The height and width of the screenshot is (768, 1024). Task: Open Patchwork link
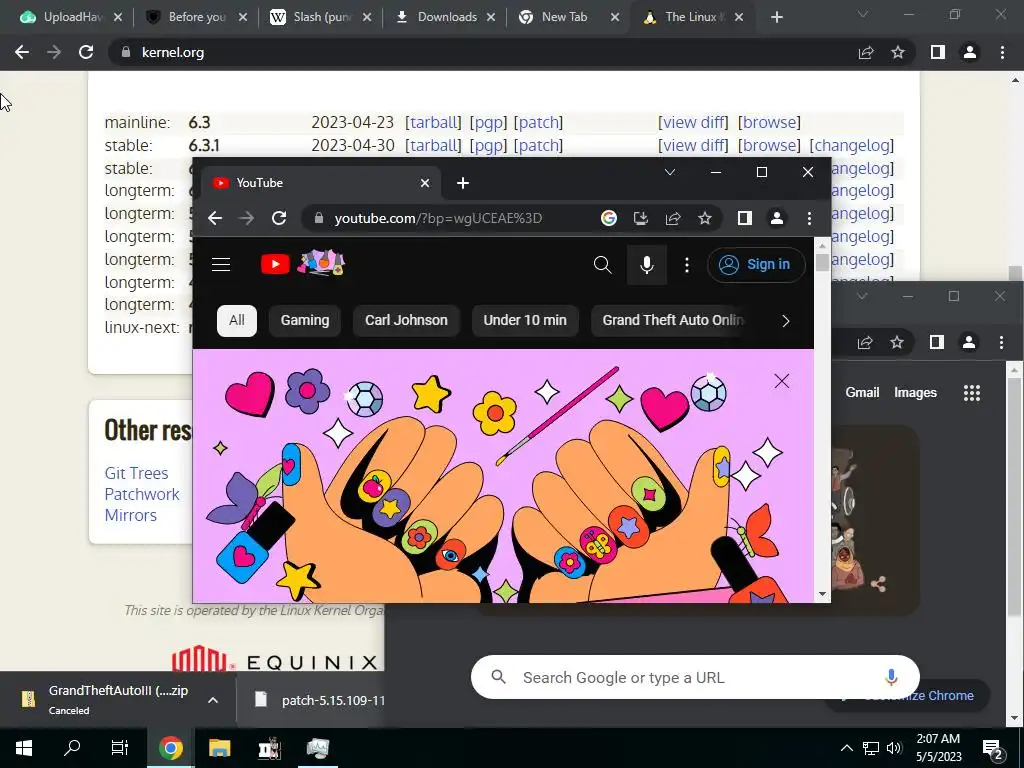[x=142, y=494]
